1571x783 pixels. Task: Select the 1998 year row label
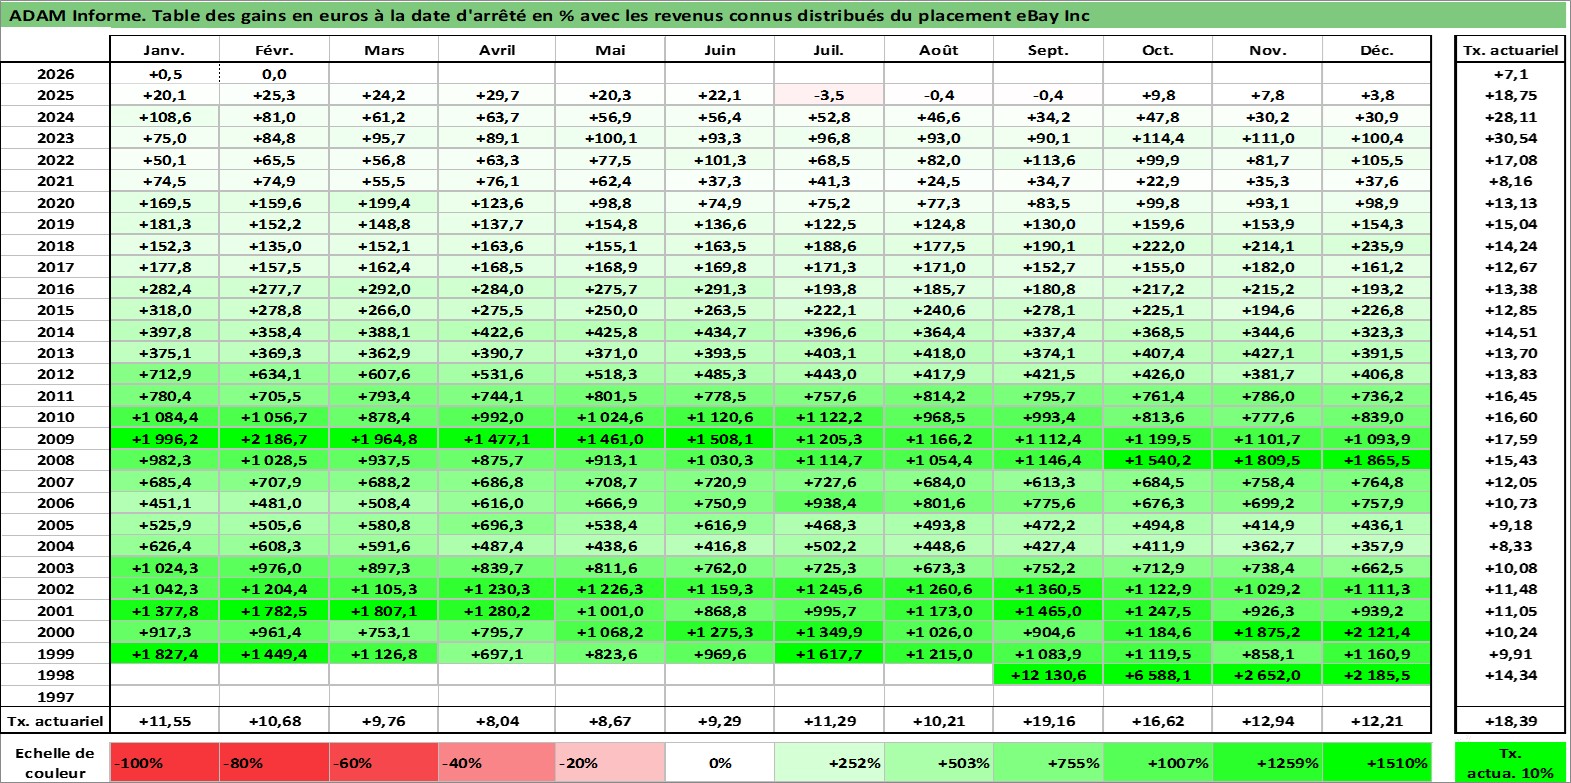pyautogui.click(x=55, y=675)
